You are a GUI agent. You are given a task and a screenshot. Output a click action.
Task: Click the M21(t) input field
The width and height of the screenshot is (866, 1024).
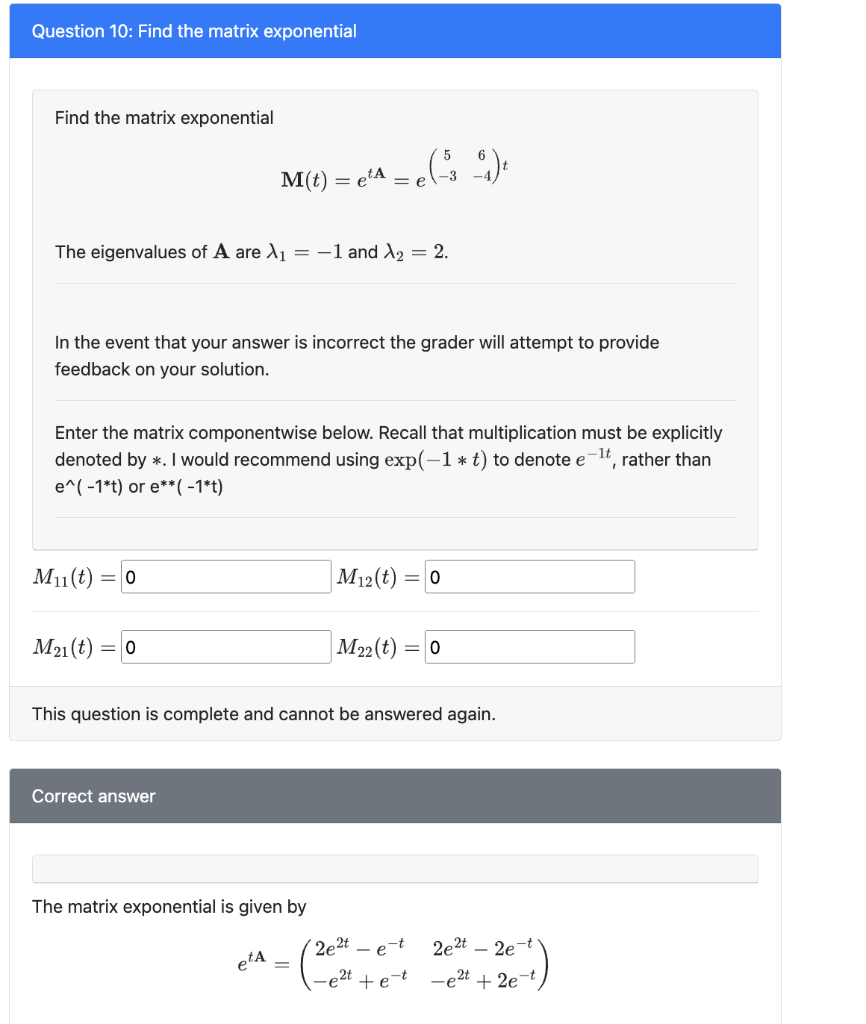coord(225,646)
